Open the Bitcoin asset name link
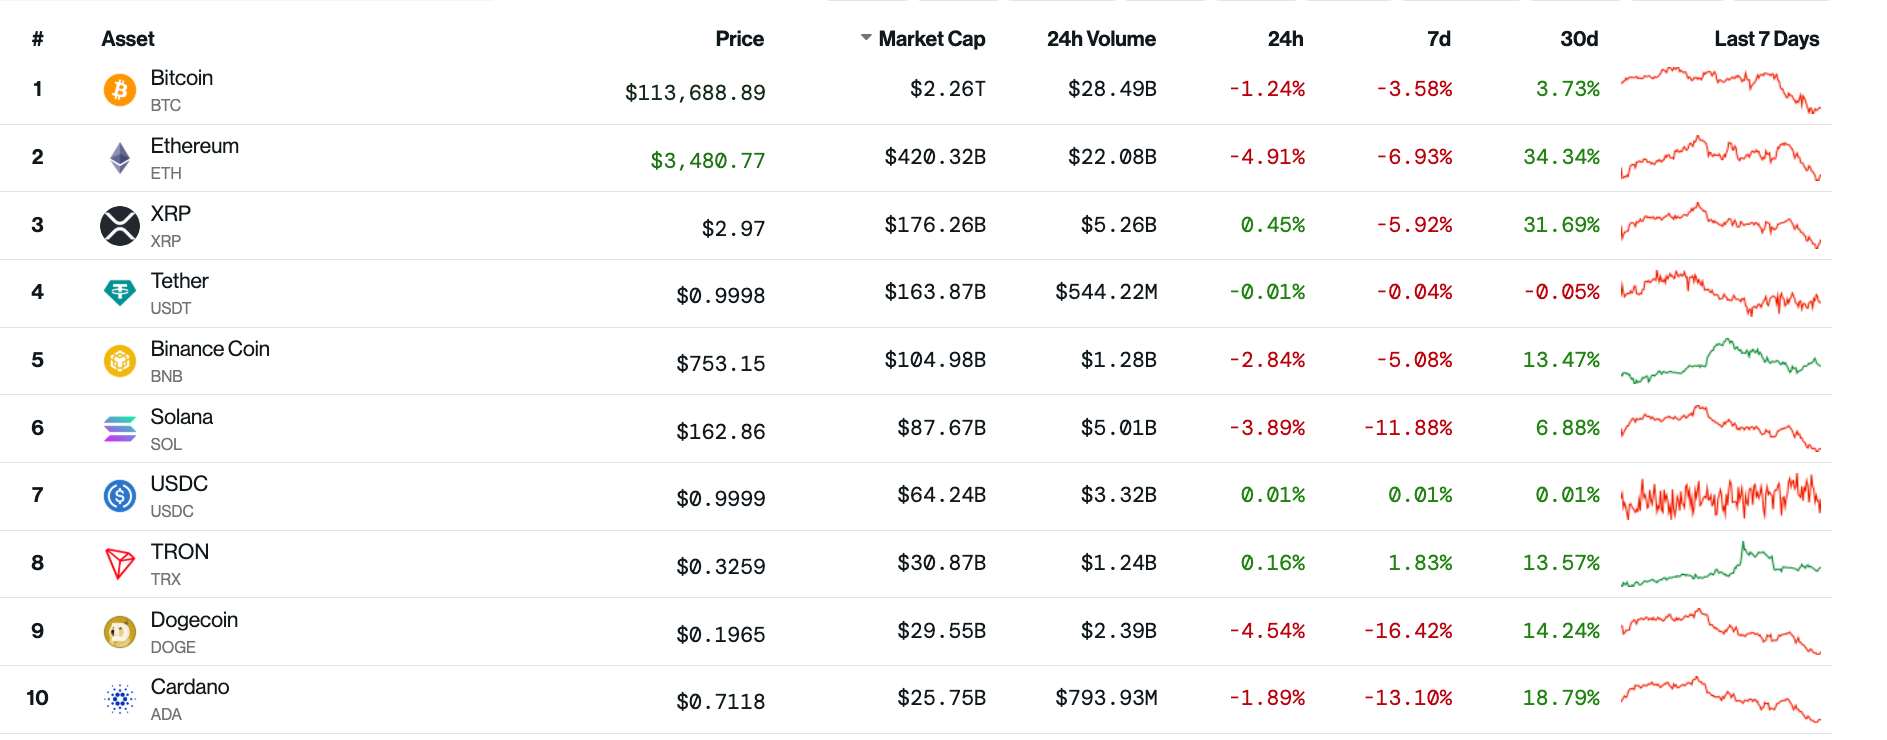Viewport: 1887px width, 740px height. point(181,78)
